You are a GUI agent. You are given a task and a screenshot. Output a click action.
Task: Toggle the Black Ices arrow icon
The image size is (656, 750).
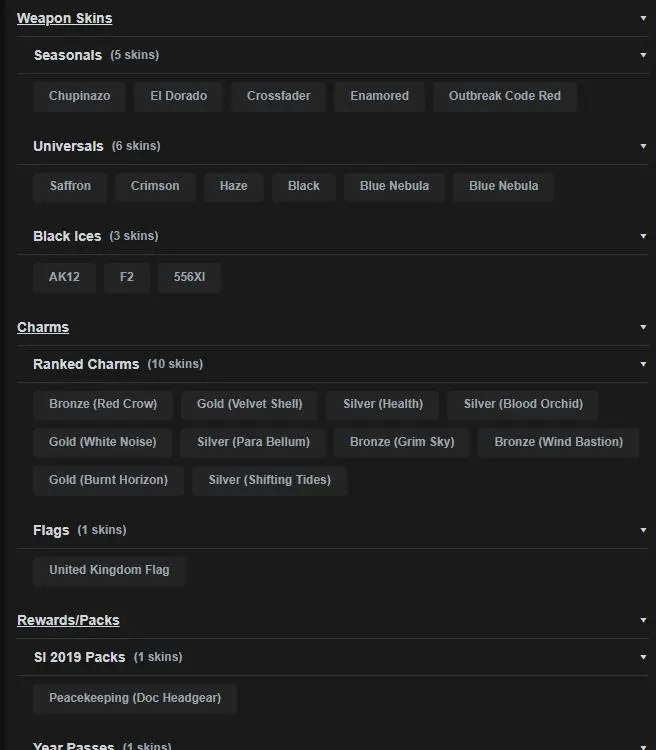[643, 236]
